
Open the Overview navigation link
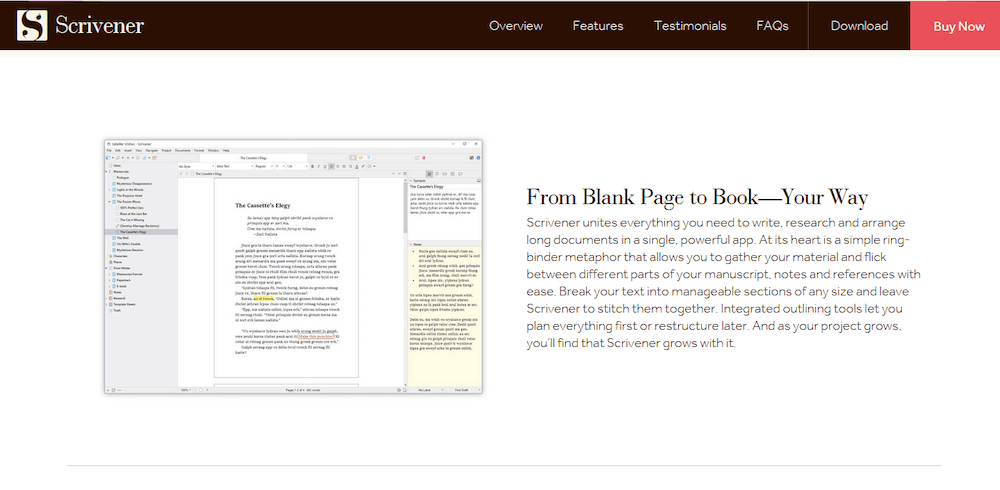click(515, 26)
